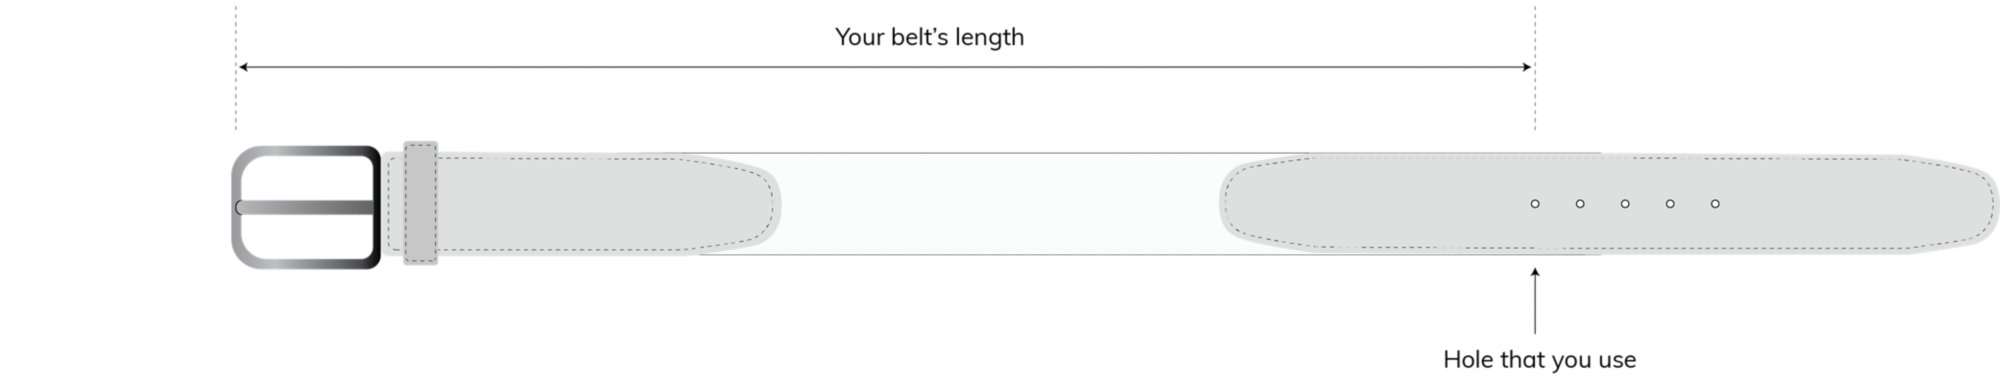
Task: Click the middle of the horizontal measurement line
Action: pos(885,67)
